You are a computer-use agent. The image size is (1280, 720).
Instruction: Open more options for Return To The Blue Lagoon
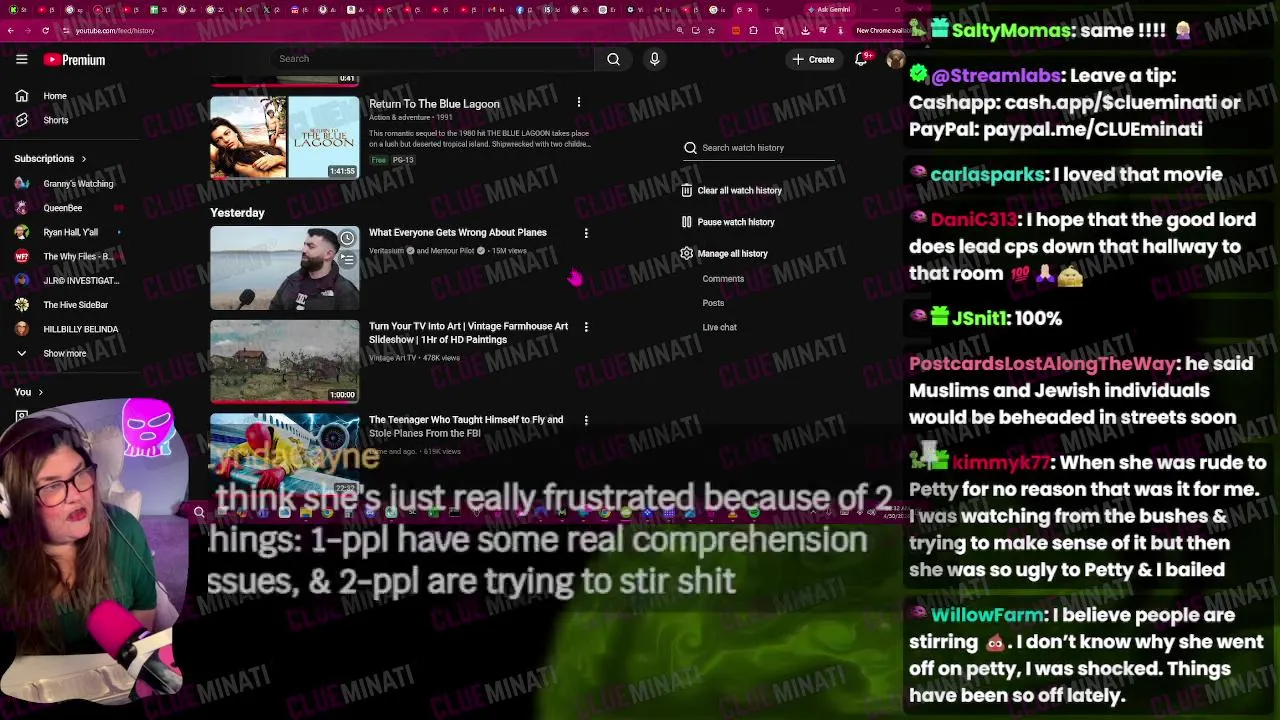[x=578, y=102]
